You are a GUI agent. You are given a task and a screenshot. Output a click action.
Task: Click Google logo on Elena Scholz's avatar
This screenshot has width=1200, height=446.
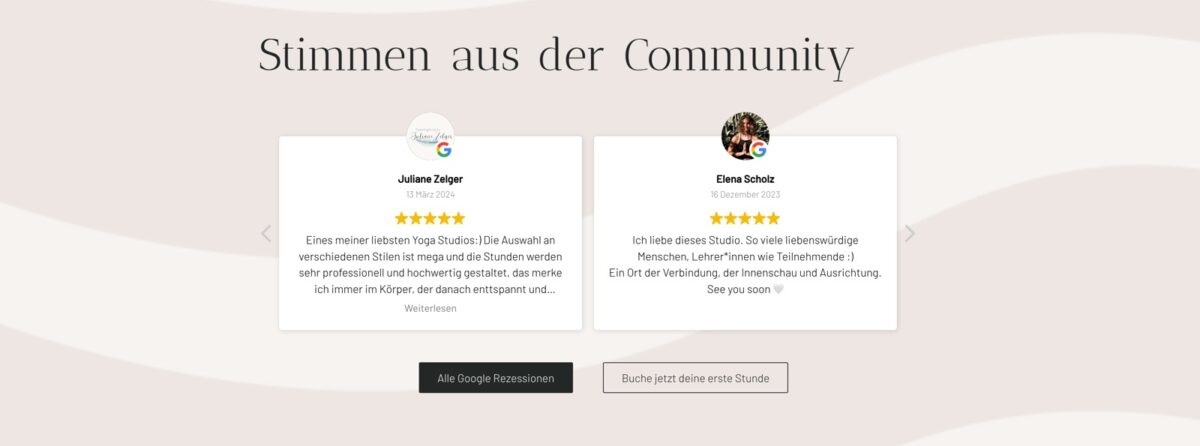pyautogui.click(x=759, y=150)
